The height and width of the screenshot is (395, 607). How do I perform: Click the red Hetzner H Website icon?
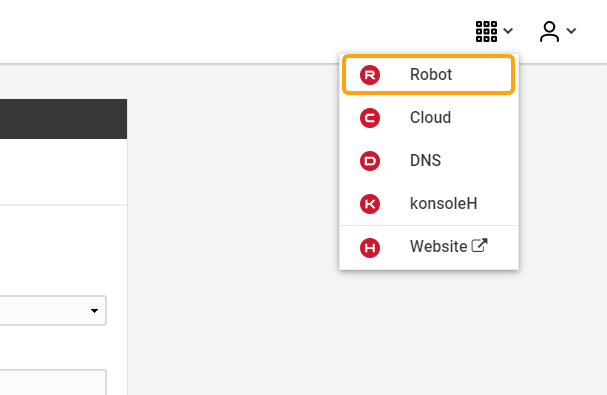coord(370,247)
